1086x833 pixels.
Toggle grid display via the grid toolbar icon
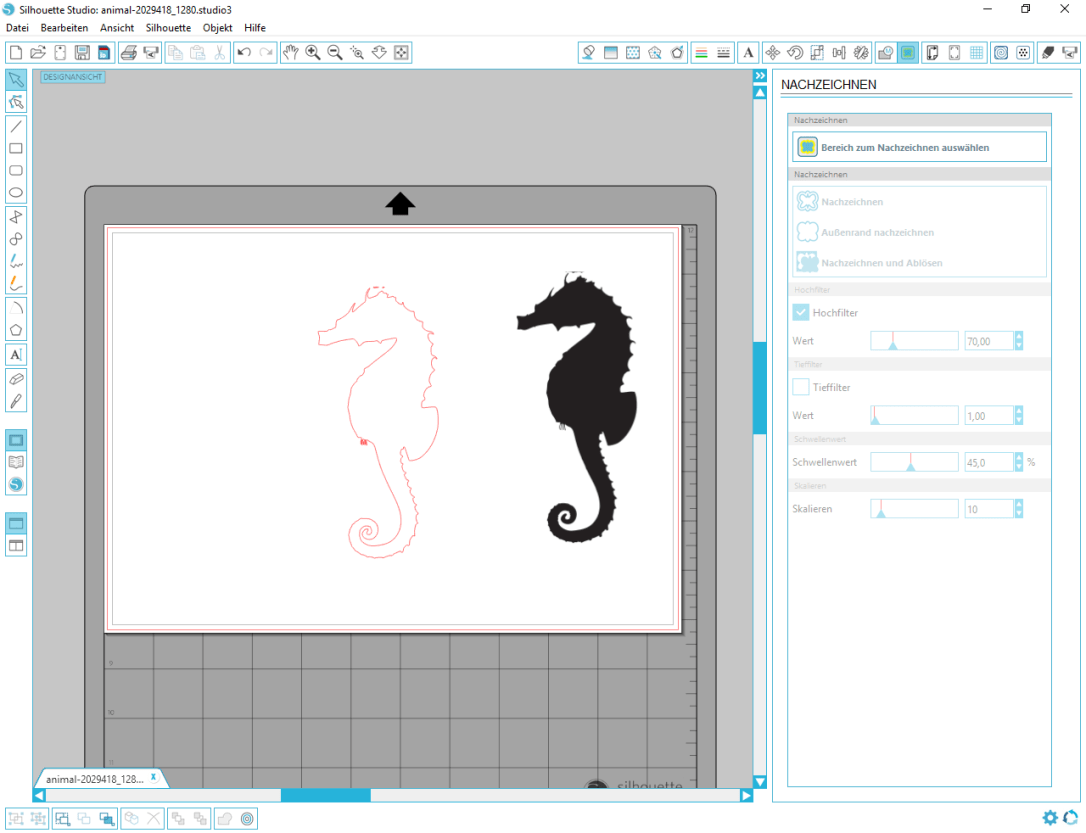(977, 52)
